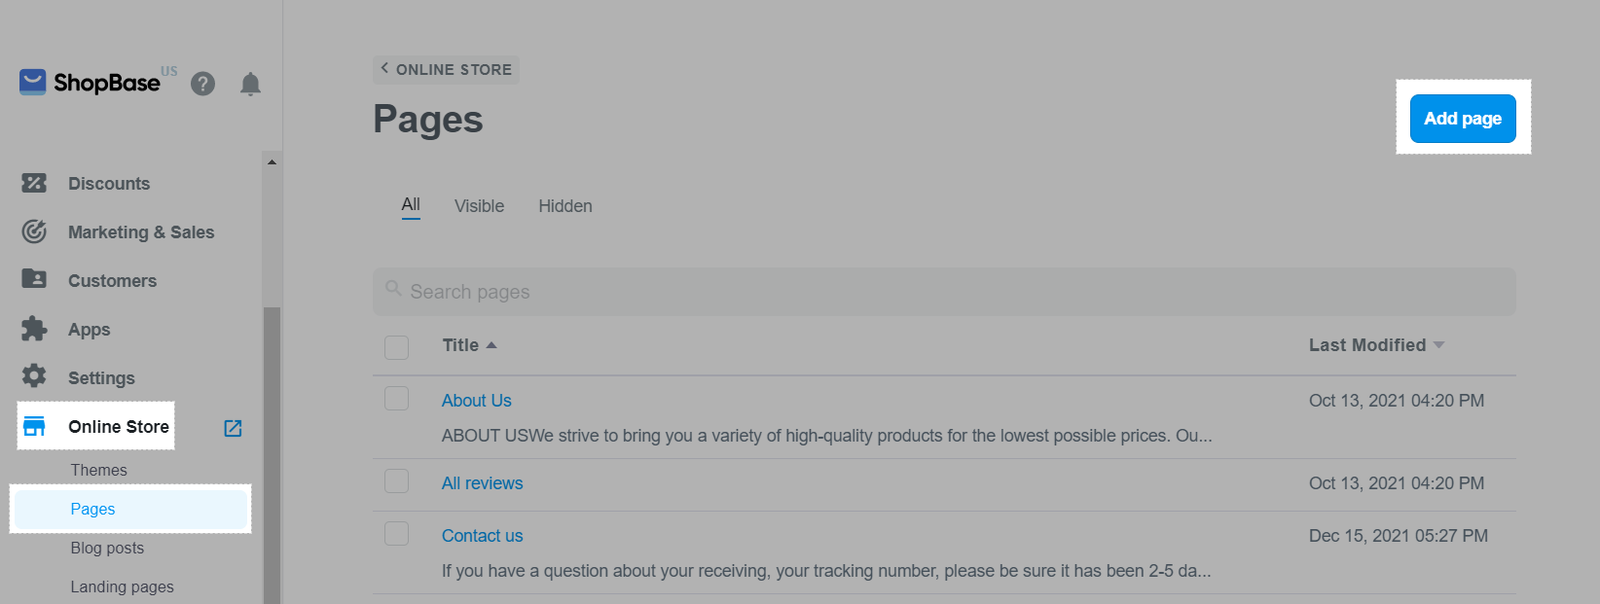This screenshot has width=1600, height=604.
Task: Click the Settings gear icon
Action: pos(34,376)
